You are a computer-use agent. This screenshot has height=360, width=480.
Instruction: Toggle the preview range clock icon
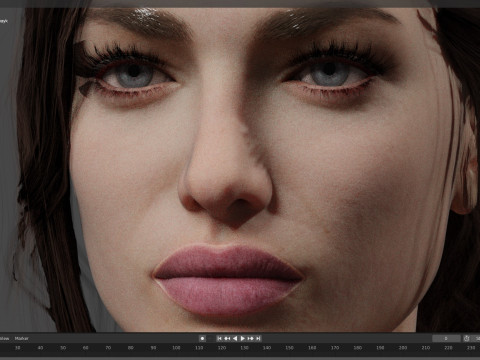[x=466, y=338]
